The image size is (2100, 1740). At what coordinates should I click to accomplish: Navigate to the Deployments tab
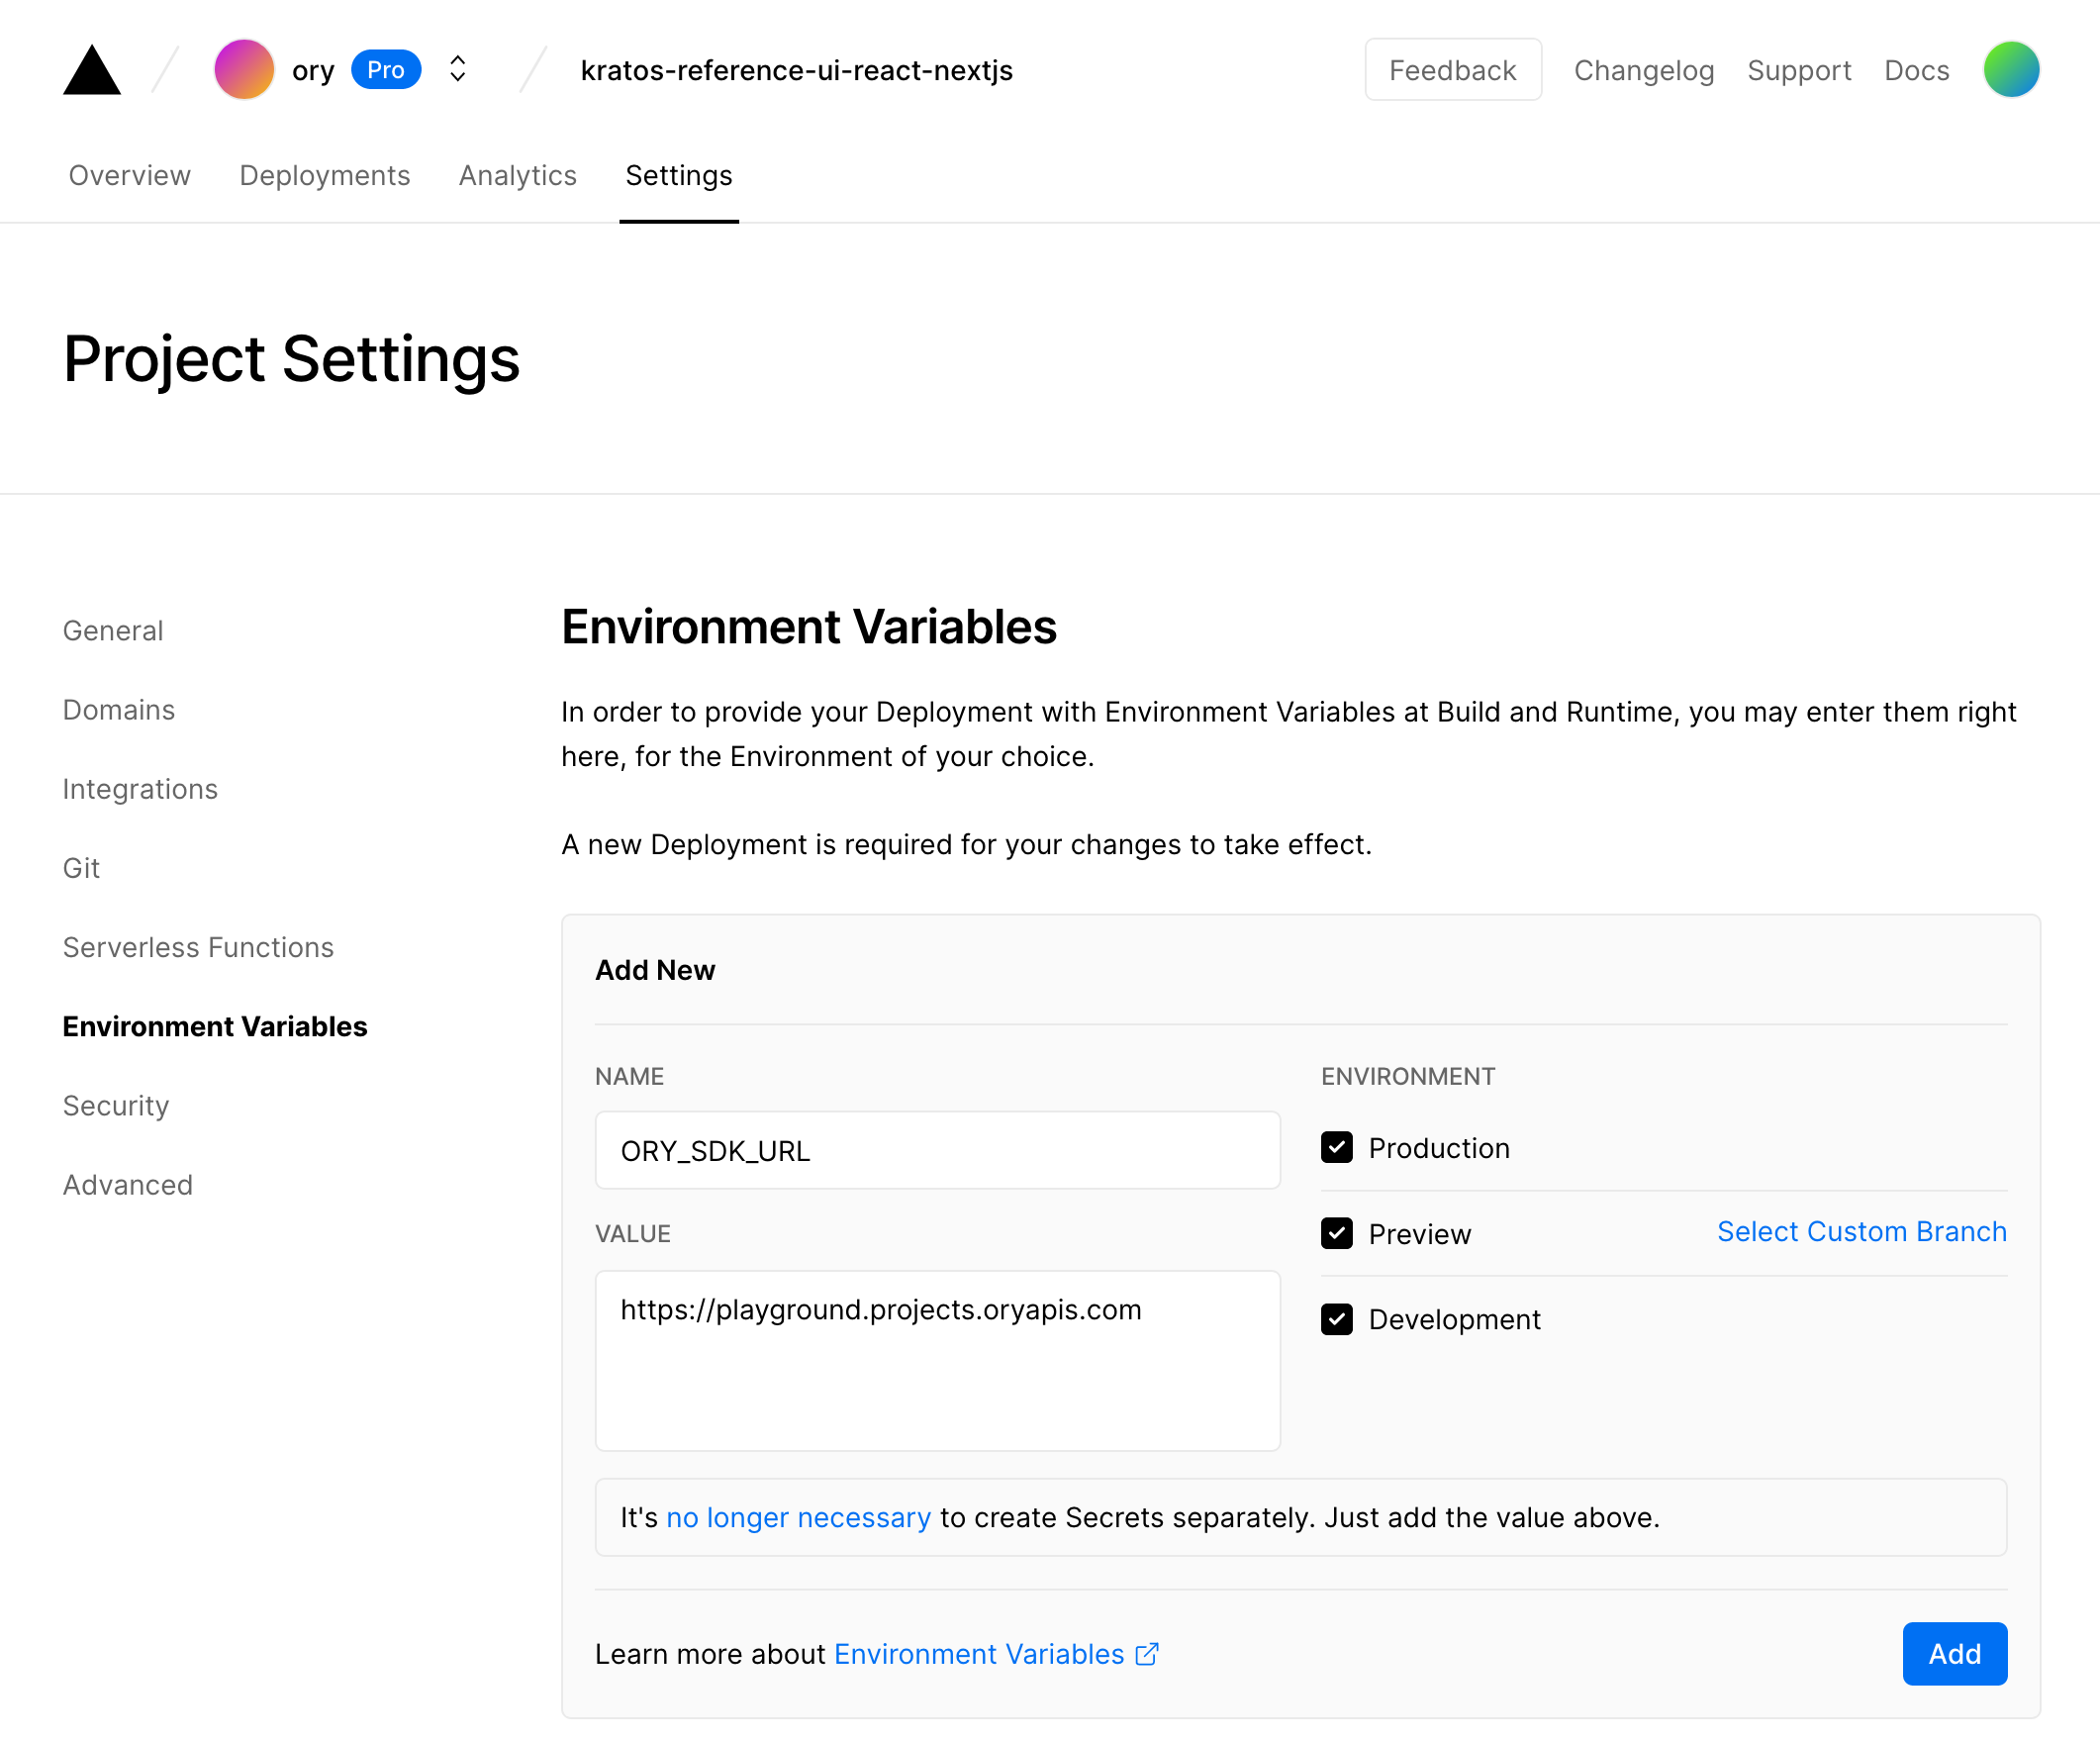click(x=325, y=174)
